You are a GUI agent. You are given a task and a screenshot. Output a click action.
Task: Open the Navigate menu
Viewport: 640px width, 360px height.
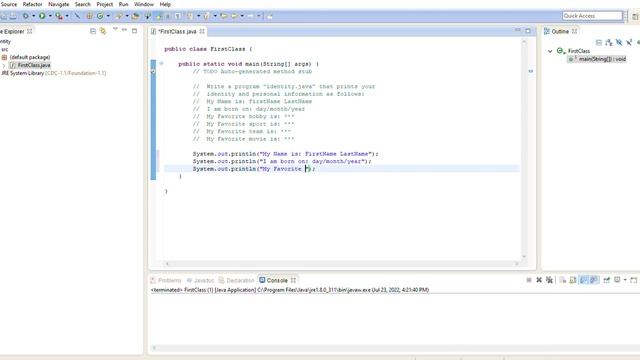tap(58, 4)
